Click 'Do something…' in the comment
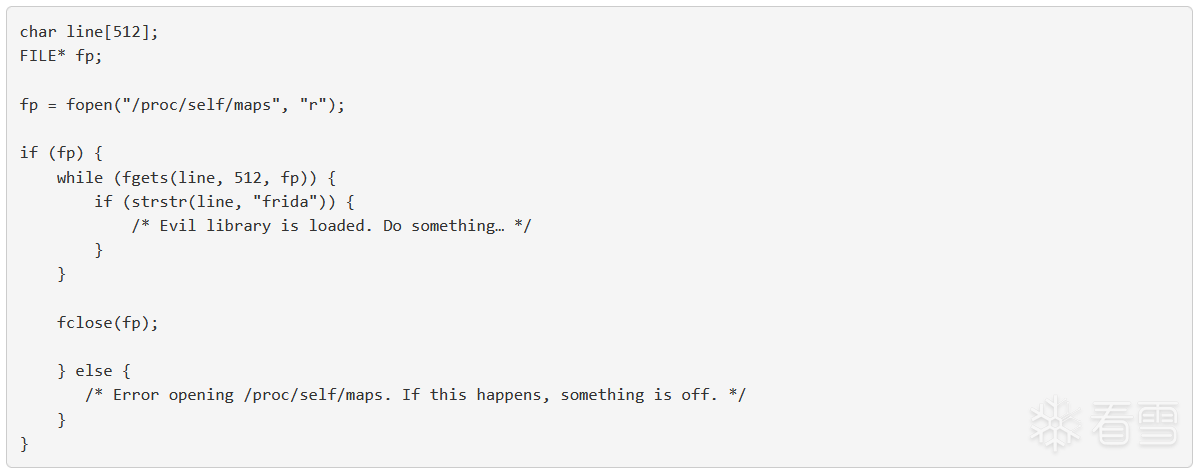This screenshot has width=1200, height=476. [x=444, y=226]
